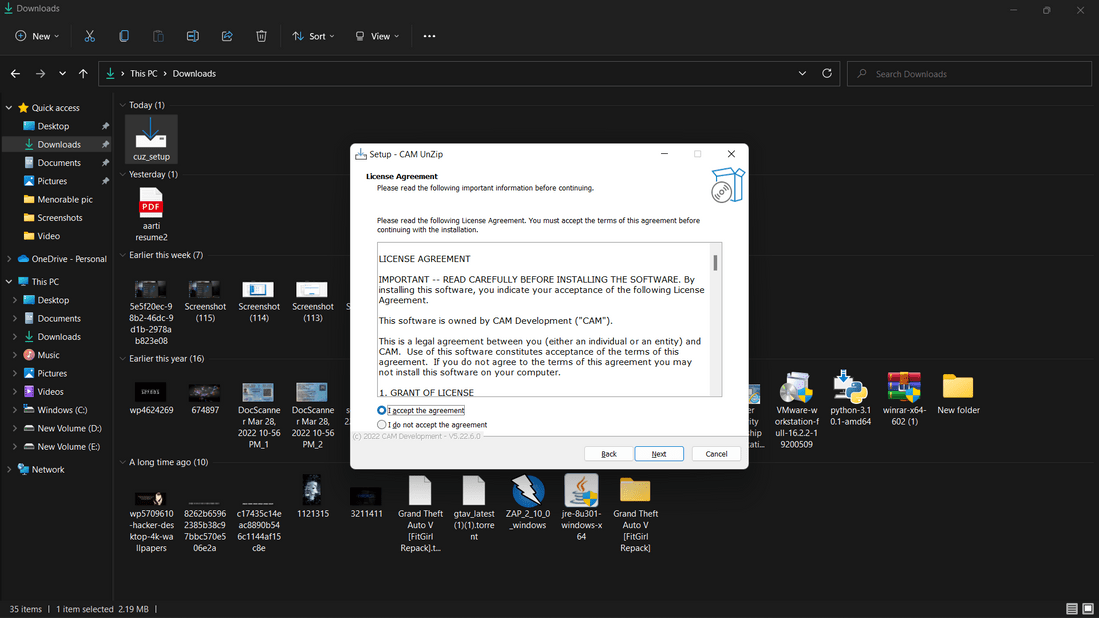Click the Delete trash icon
Image resolution: width=1099 pixels, height=618 pixels.
coord(261,36)
